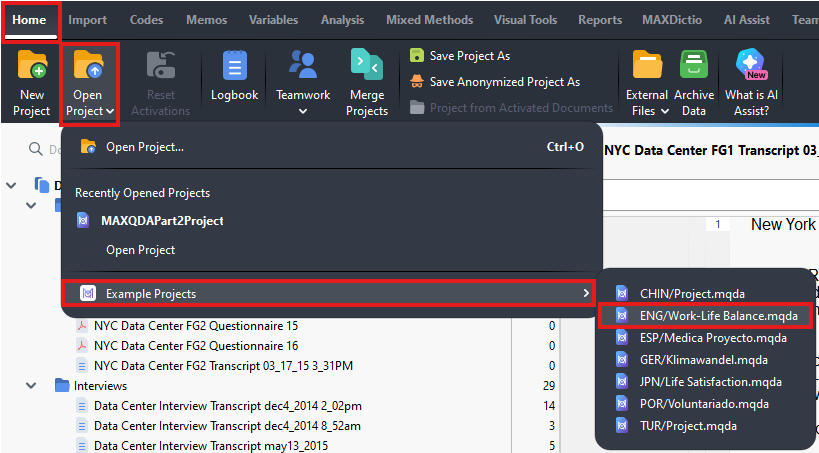Click the NYC Data Center FG1 Transcript title

click(x=711, y=150)
